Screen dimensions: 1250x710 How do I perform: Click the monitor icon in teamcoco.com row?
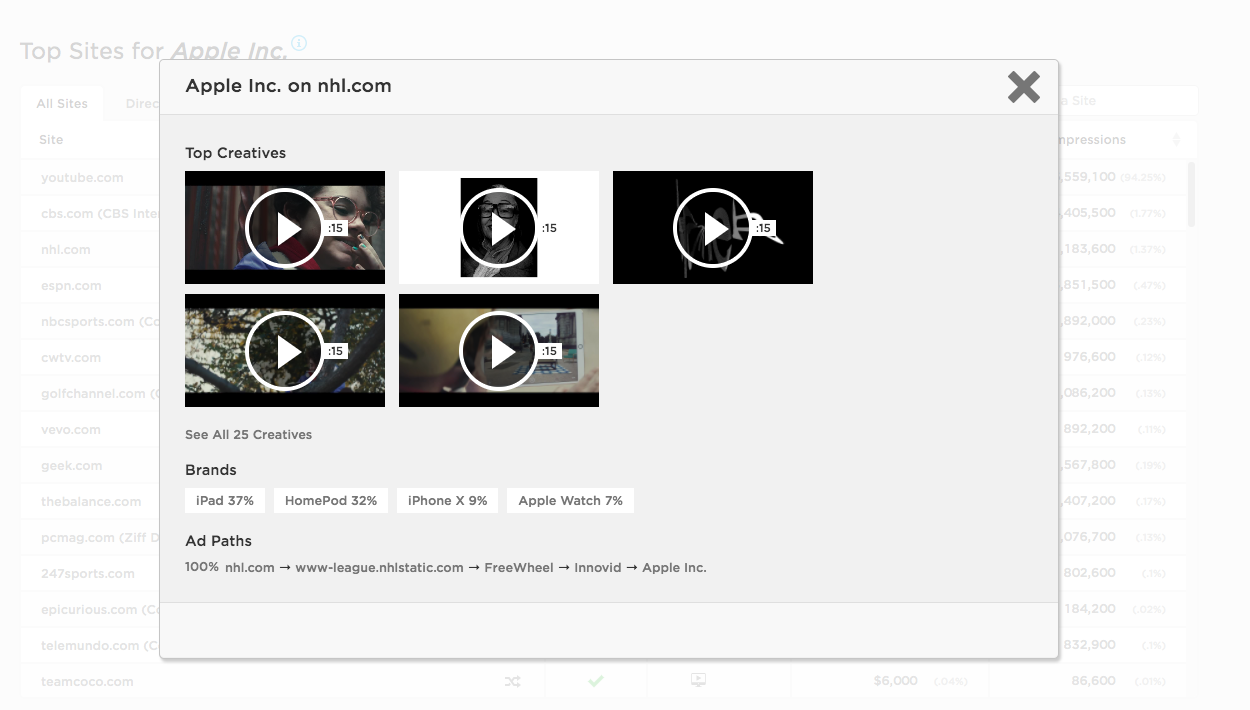(x=698, y=680)
